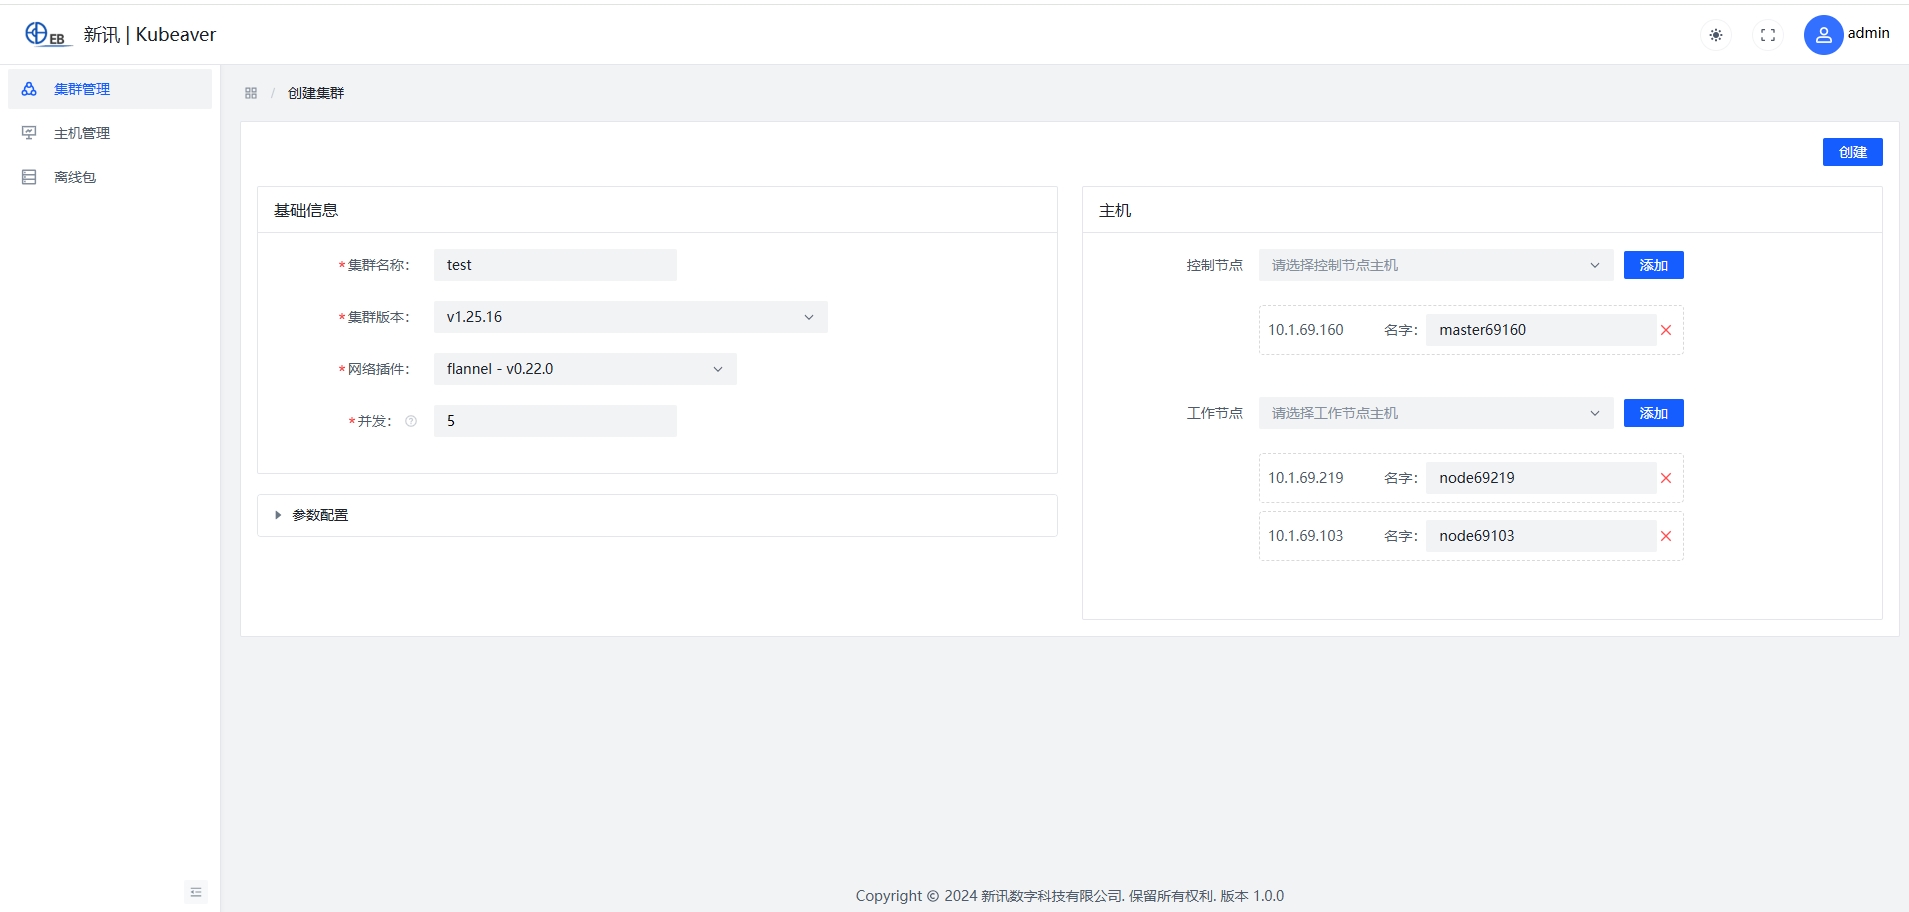The height and width of the screenshot is (912, 1909).
Task: Remove host master69160 with red X
Action: point(1666,330)
